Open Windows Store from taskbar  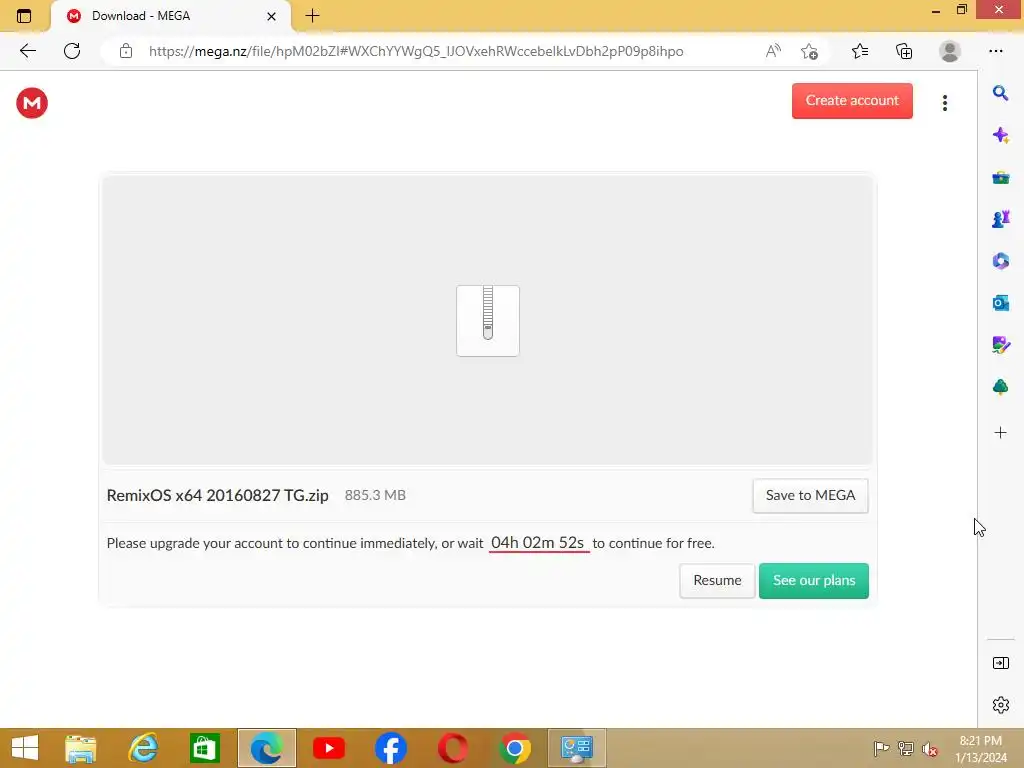tap(204, 748)
